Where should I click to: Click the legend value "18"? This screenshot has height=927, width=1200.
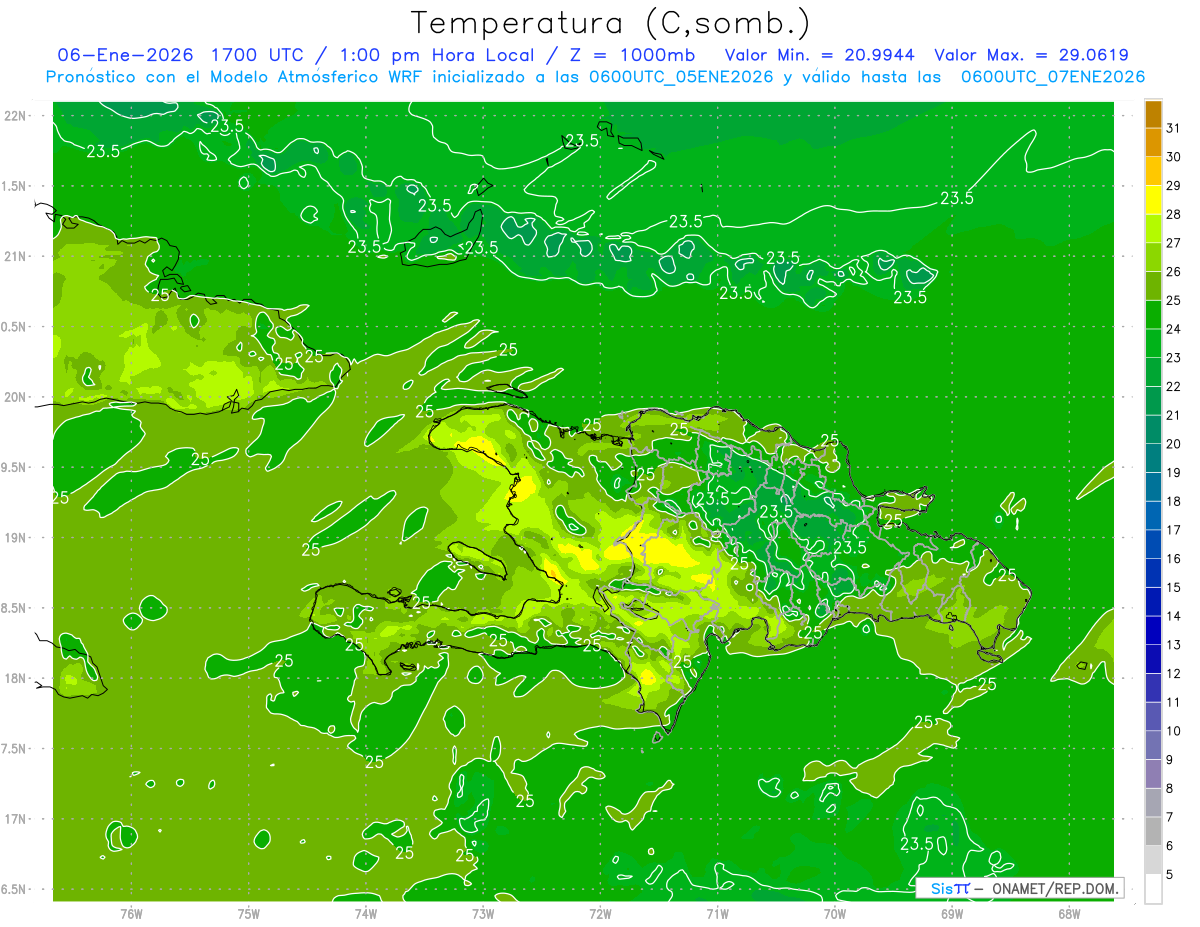[1174, 501]
